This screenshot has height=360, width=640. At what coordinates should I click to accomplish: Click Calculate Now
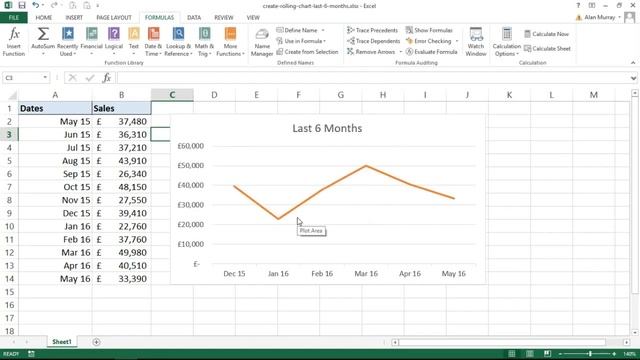546,34
